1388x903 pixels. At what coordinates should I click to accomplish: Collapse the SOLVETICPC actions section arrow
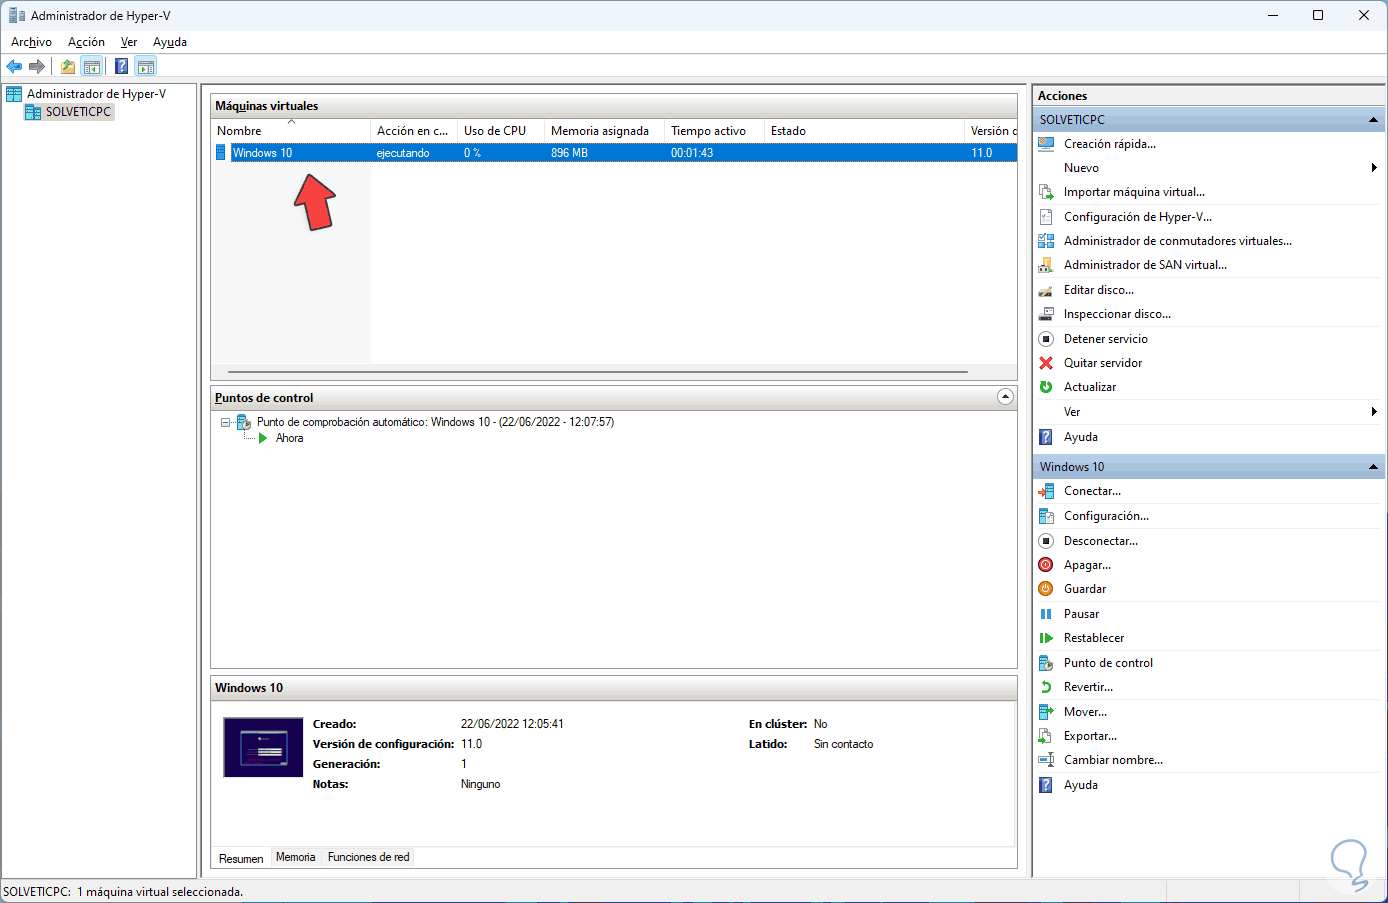click(x=1373, y=120)
